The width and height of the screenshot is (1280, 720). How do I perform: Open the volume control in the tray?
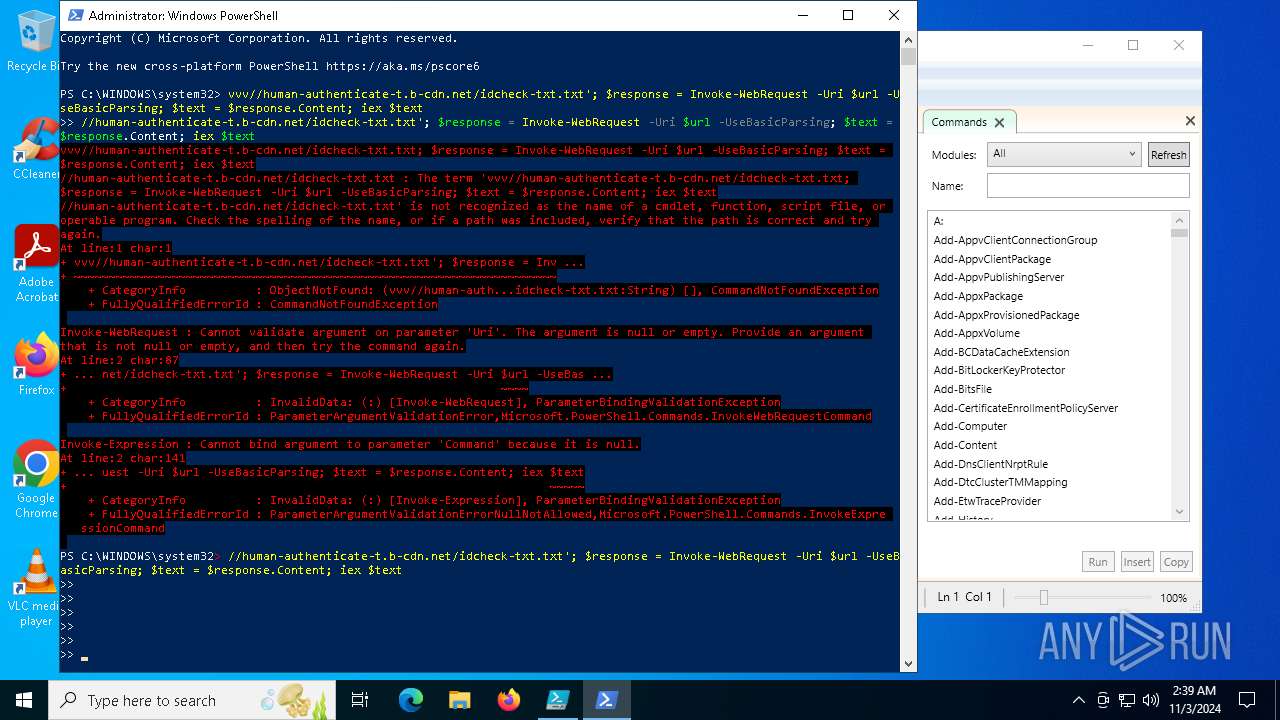(1151, 700)
